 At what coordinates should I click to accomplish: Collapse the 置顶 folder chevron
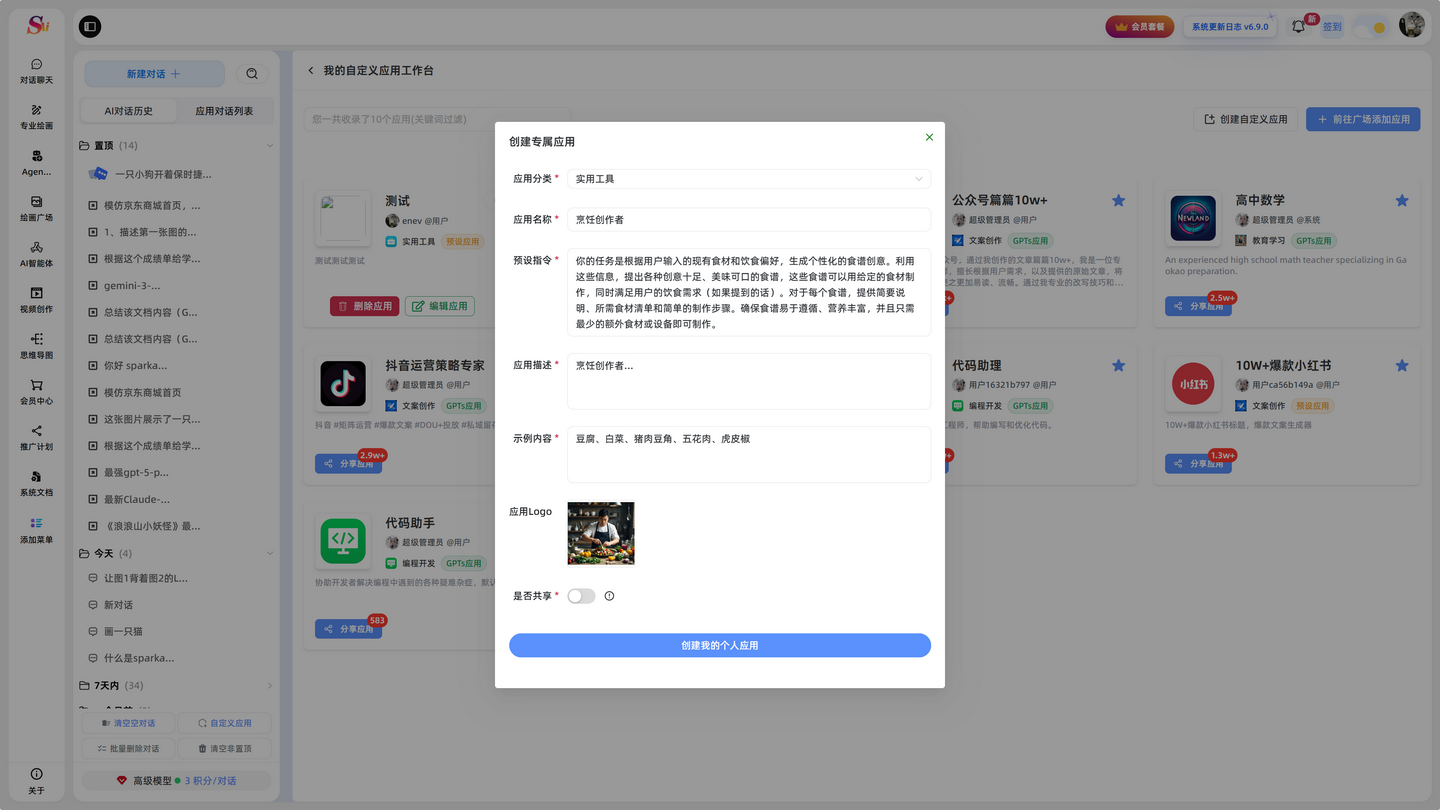269,146
